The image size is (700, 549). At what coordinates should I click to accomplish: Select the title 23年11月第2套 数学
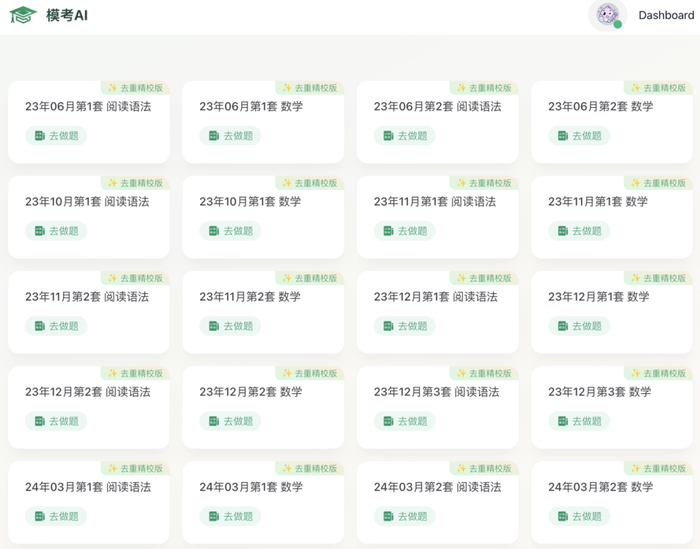coord(250,296)
